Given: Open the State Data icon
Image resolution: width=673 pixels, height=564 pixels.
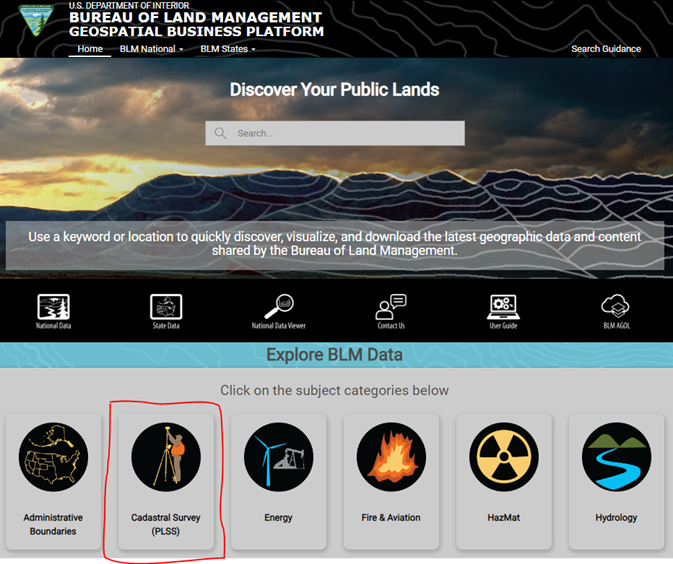Looking at the screenshot, I should (x=166, y=306).
